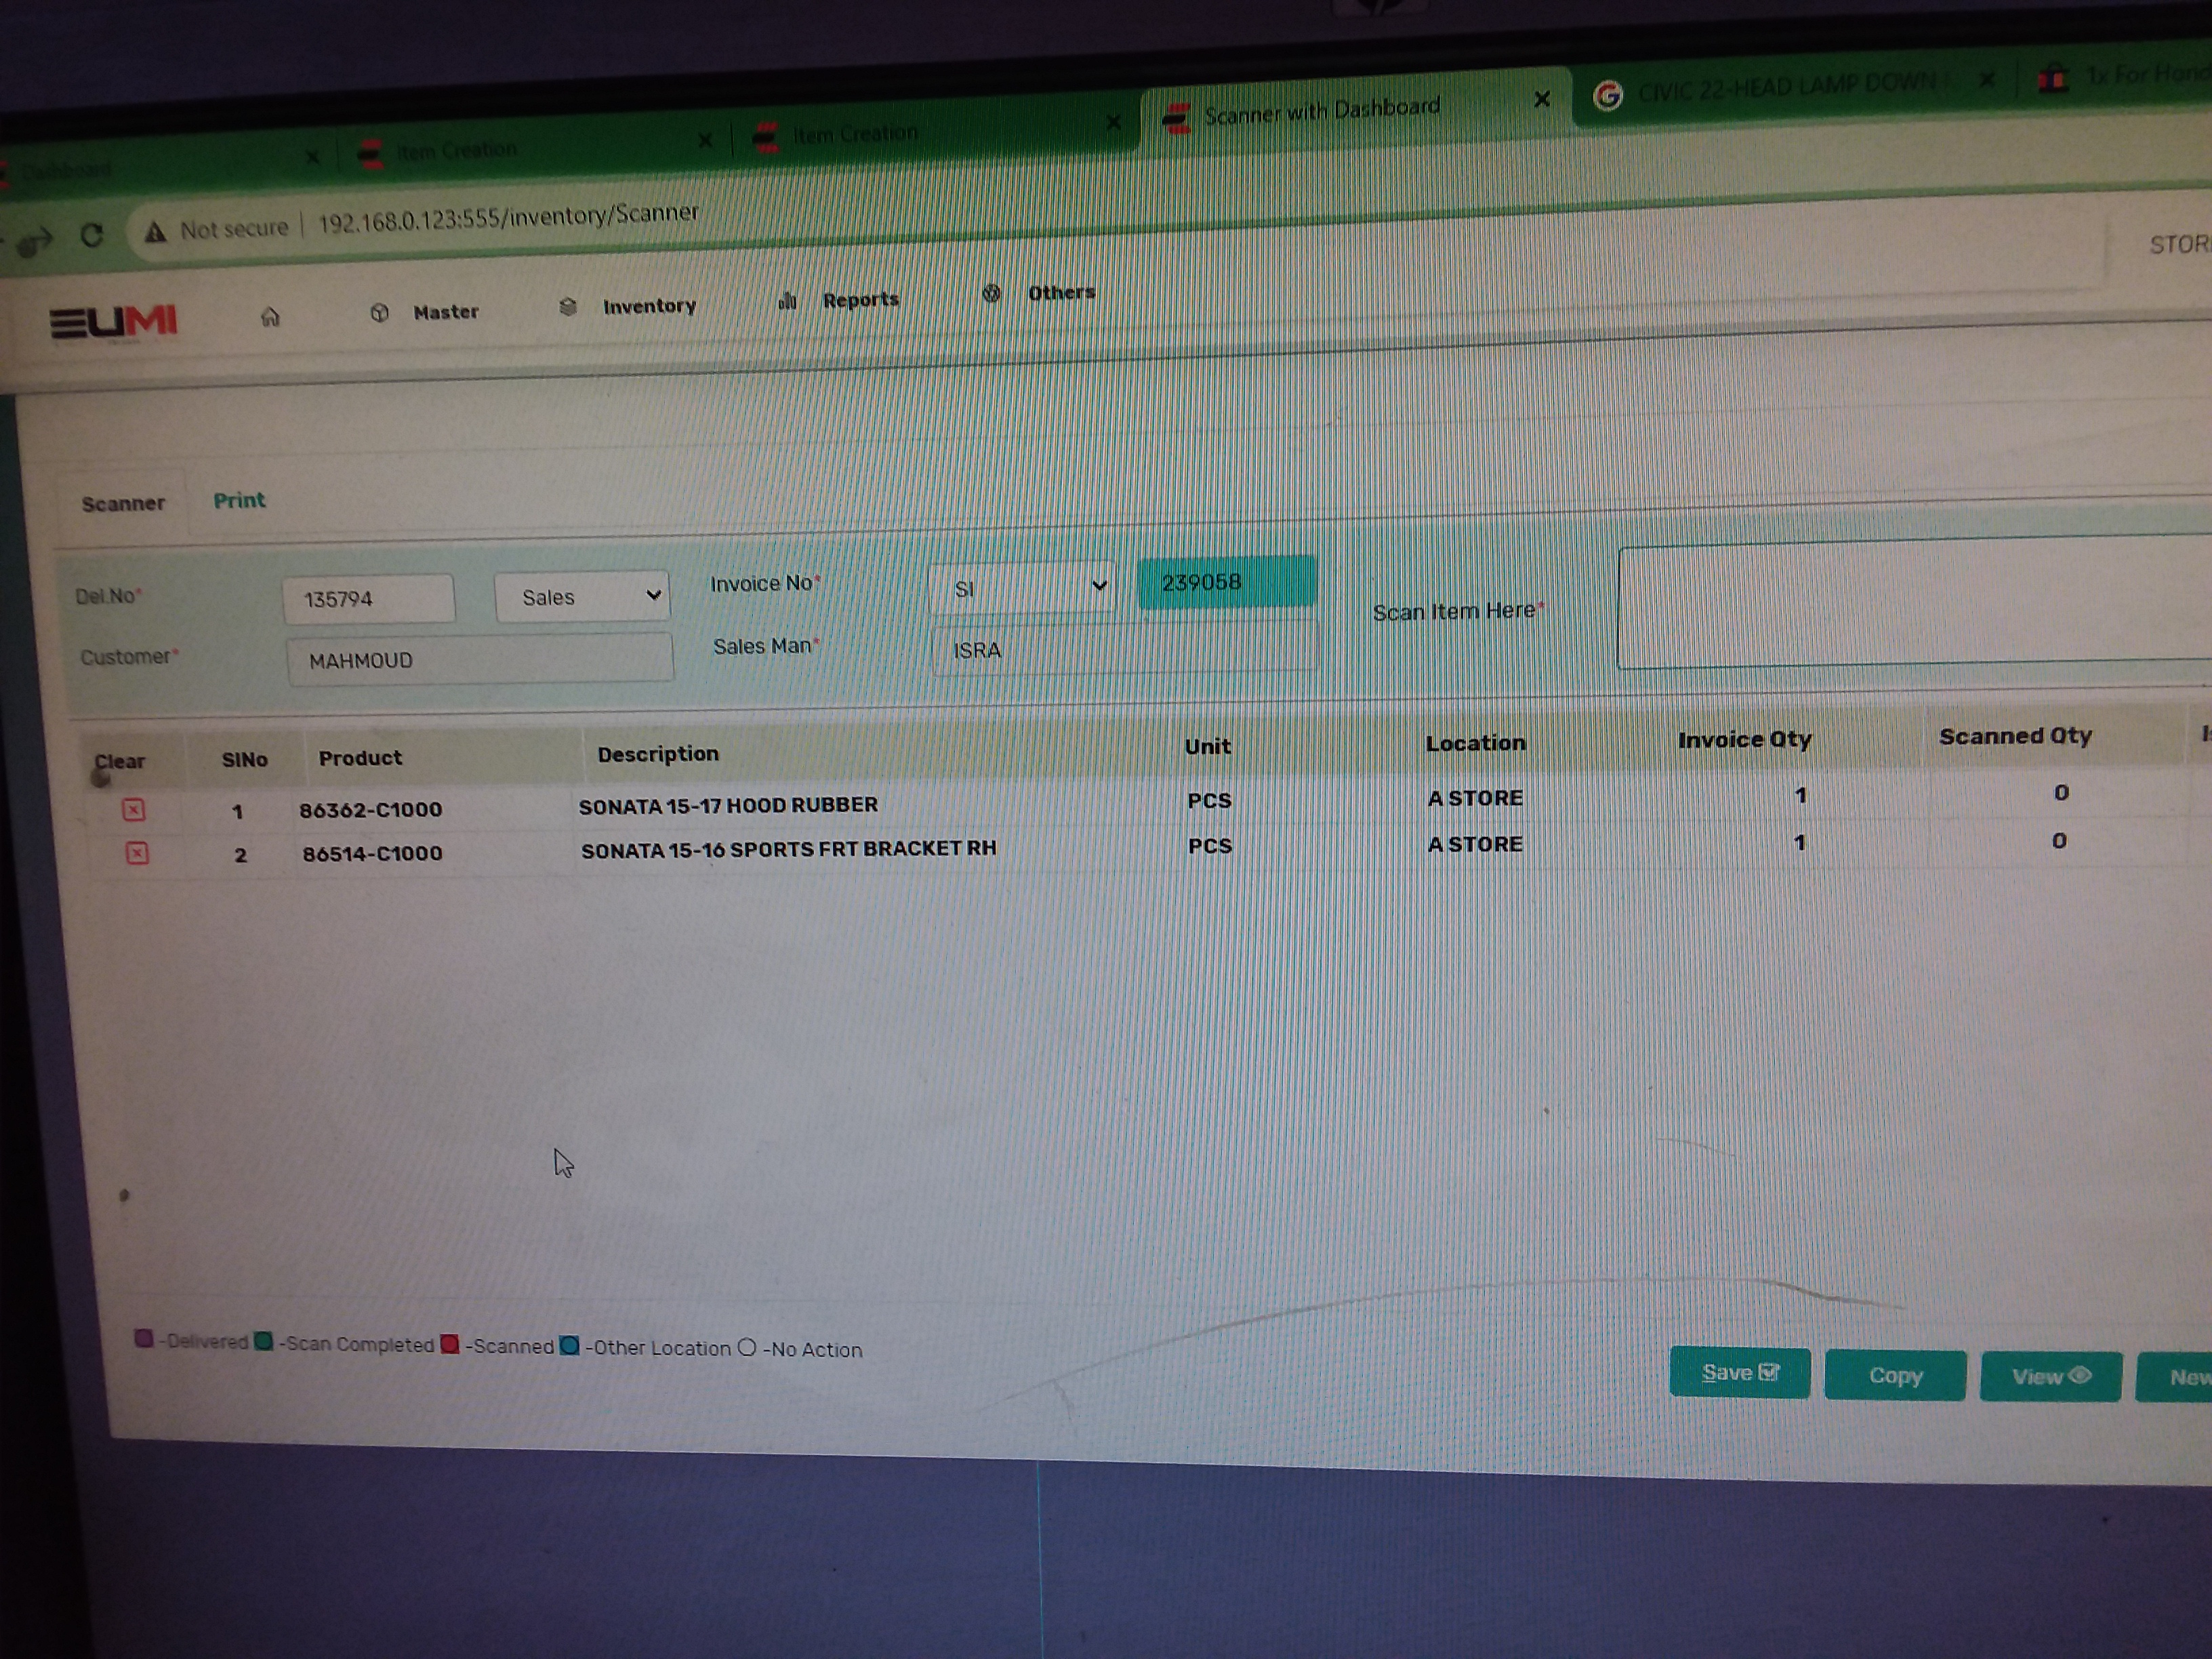This screenshot has height=1659, width=2212.
Task: Open the Others menu
Action: click(1061, 293)
